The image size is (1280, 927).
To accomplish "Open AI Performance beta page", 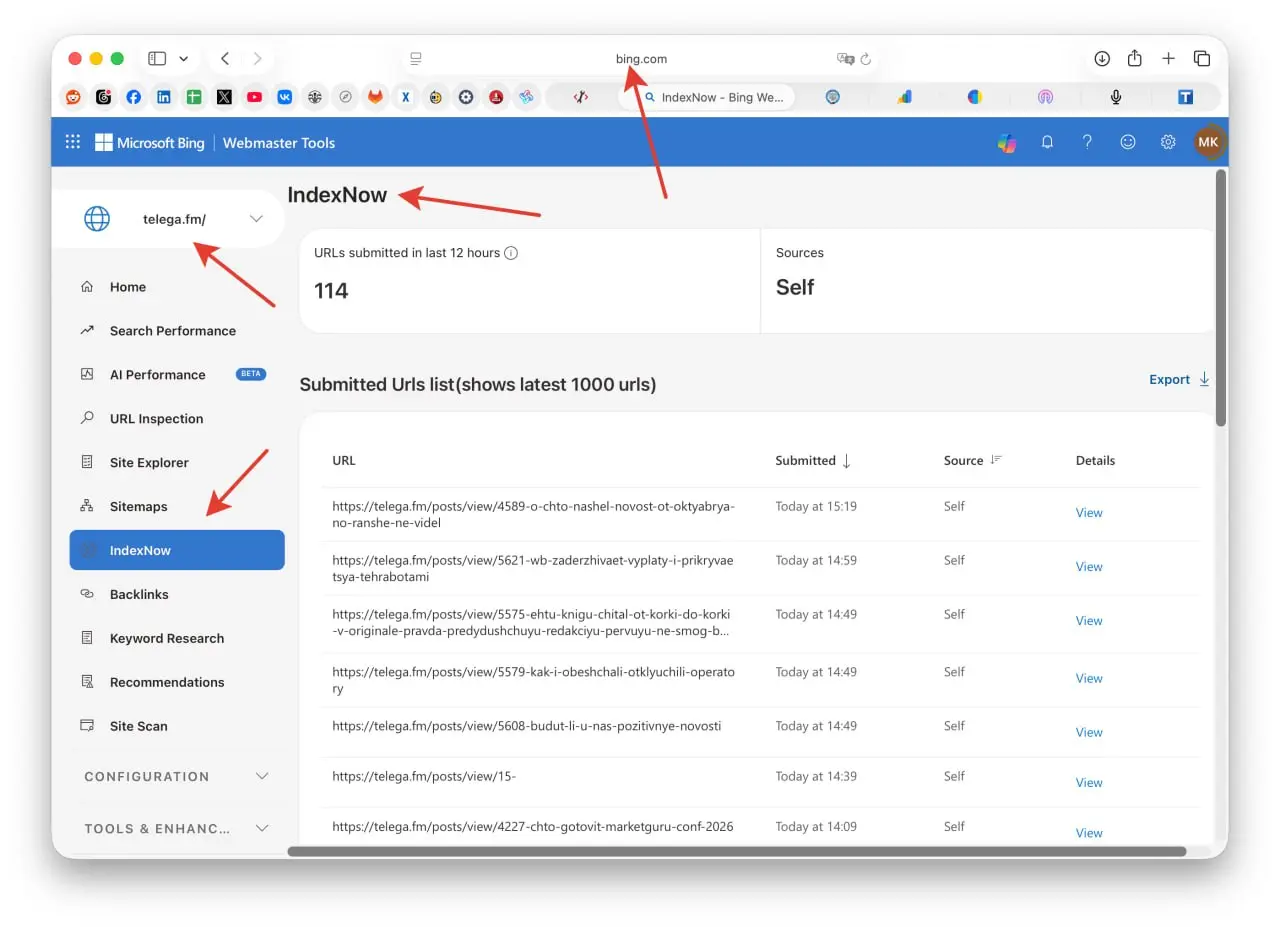I will (177, 375).
